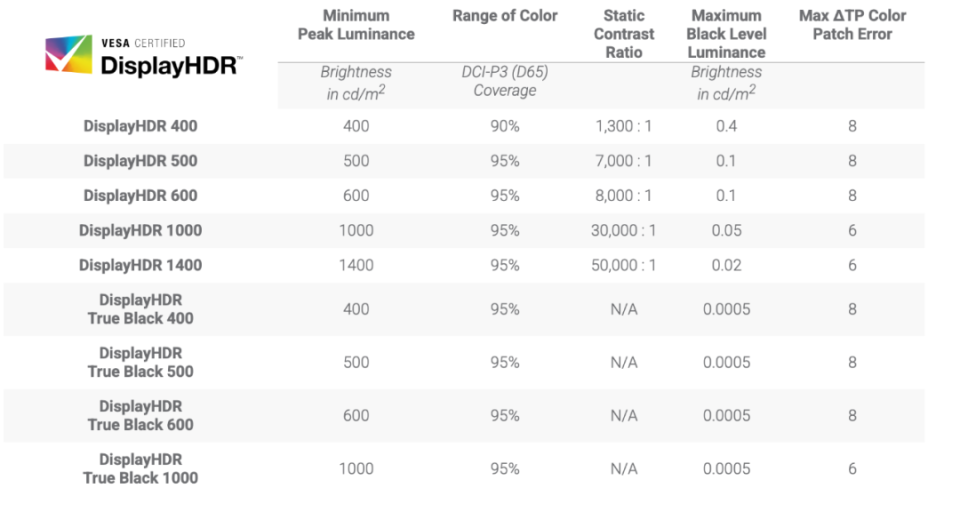The width and height of the screenshot is (960, 512).
Task: Click the 0.02 black level luminance value
Action: click(x=727, y=265)
